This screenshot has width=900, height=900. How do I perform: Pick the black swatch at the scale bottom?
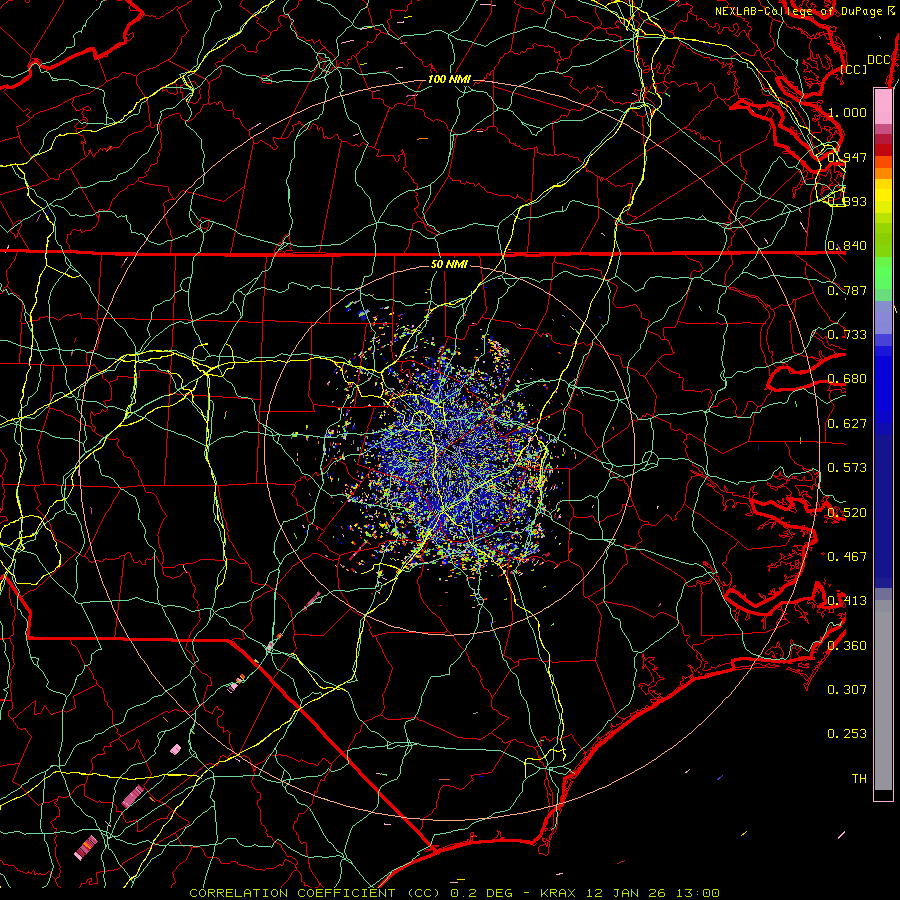point(883,794)
